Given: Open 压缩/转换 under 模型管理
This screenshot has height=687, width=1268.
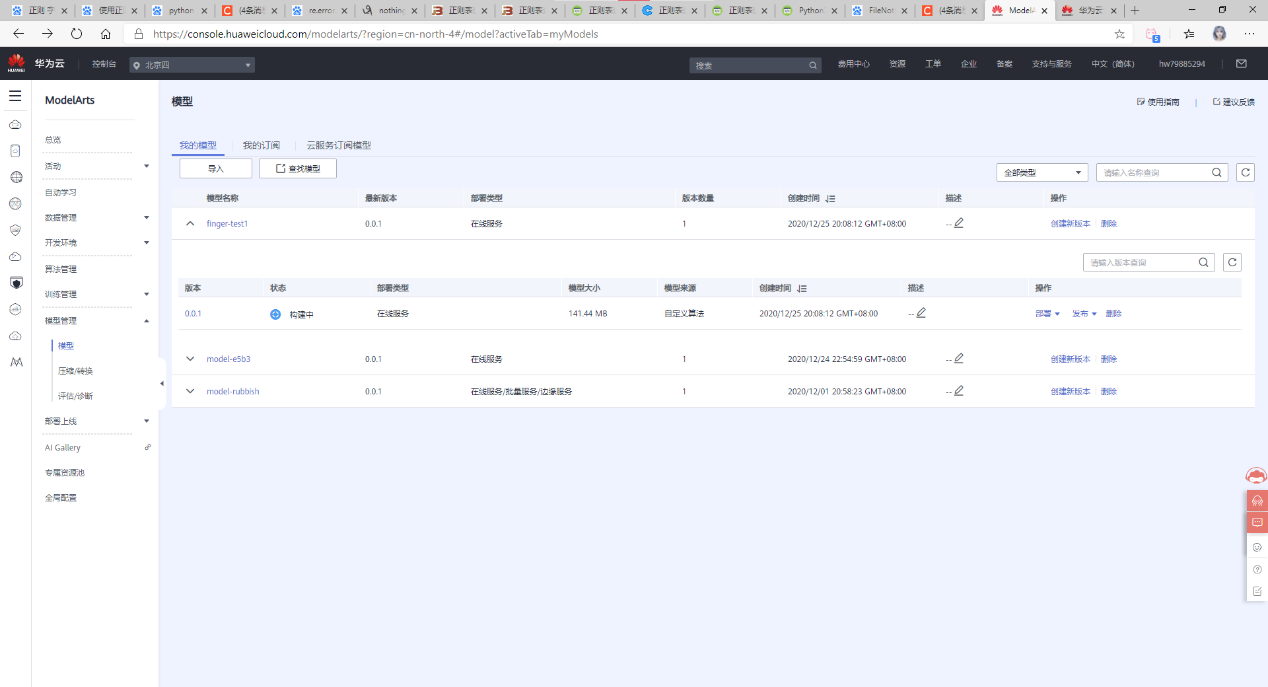Looking at the screenshot, I should (x=75, y=370).
